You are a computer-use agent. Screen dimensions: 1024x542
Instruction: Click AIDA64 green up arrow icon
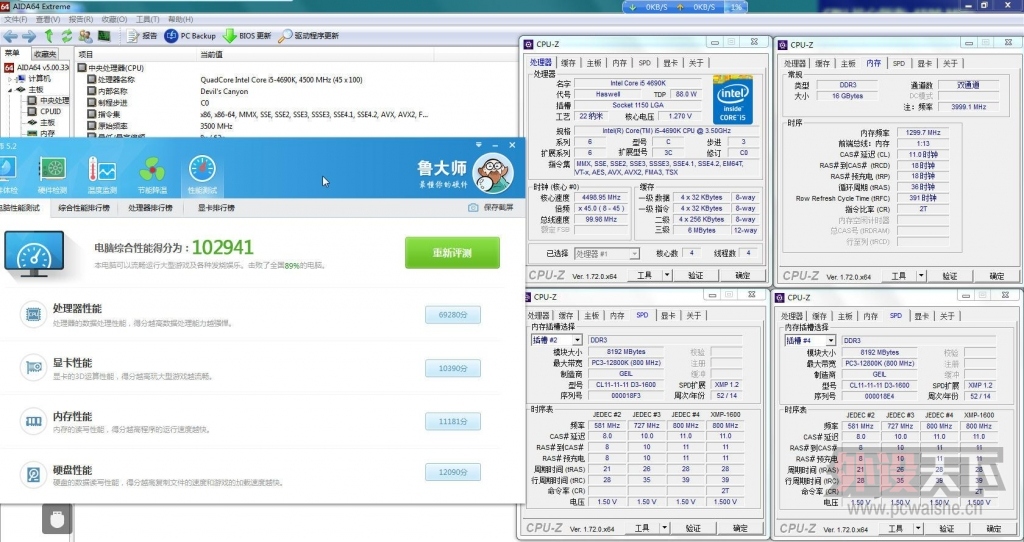coord(49,36)
